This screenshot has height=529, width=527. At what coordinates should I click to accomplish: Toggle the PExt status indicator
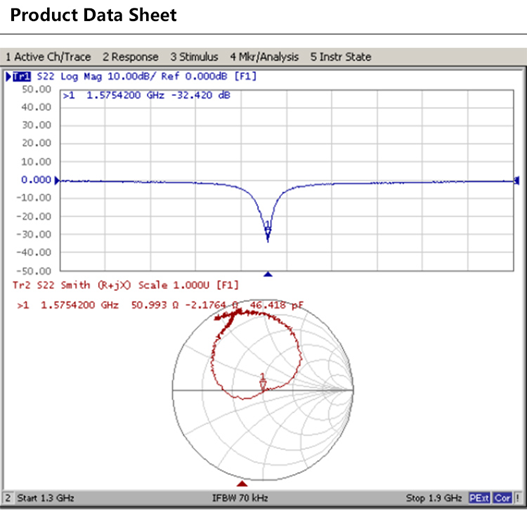click(479, 498)
